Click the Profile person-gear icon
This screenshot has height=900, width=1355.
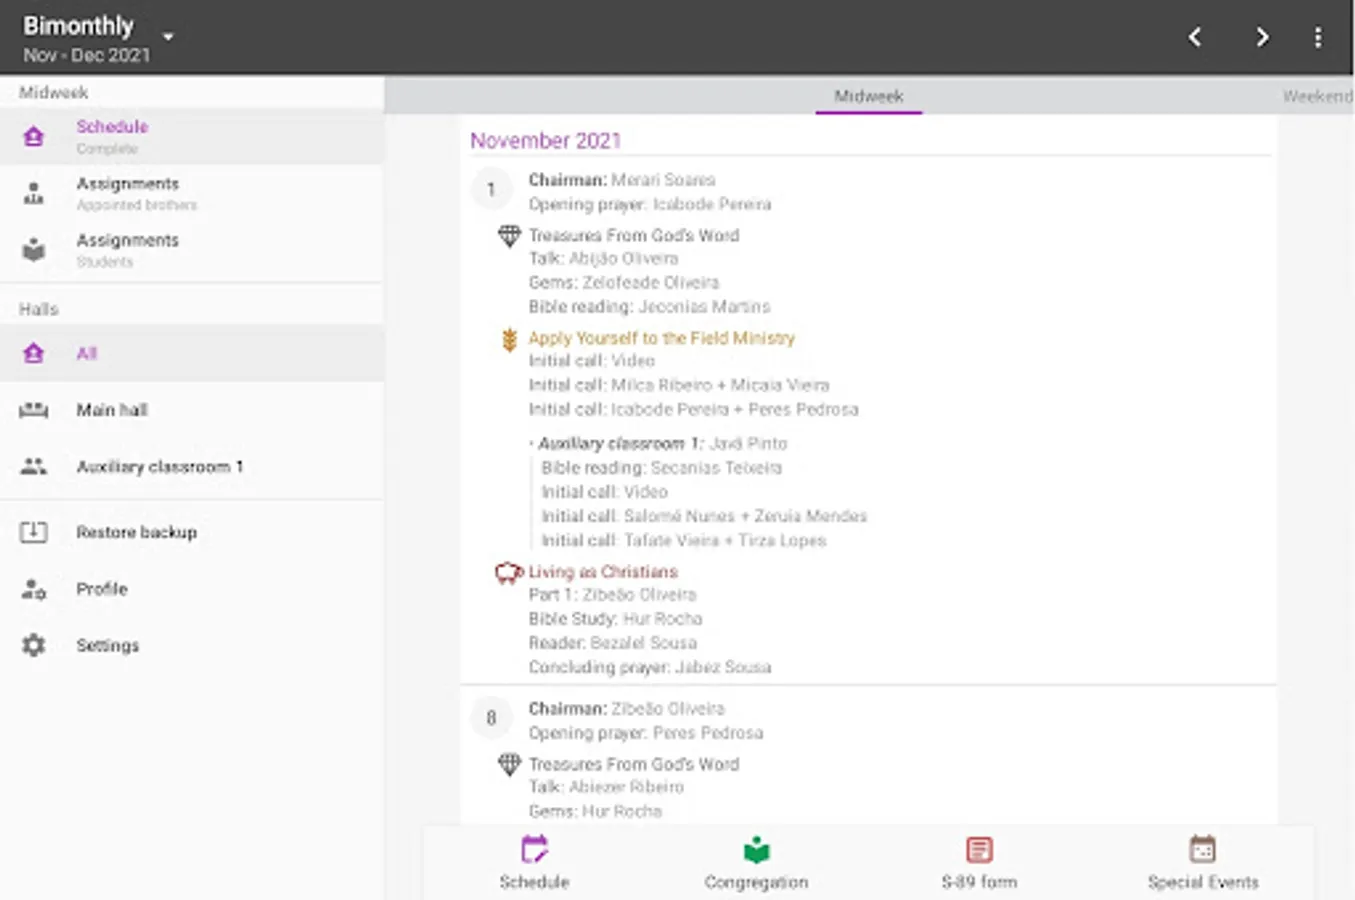(34, 589)
